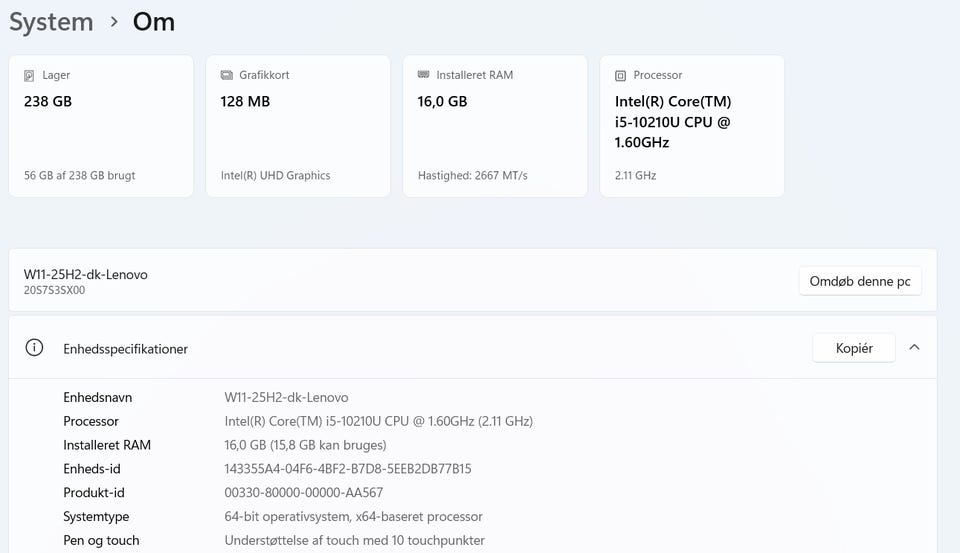Open the 238 GB storage card value
This screenshot has height=553, width=960.
click(x=48, y=101)
